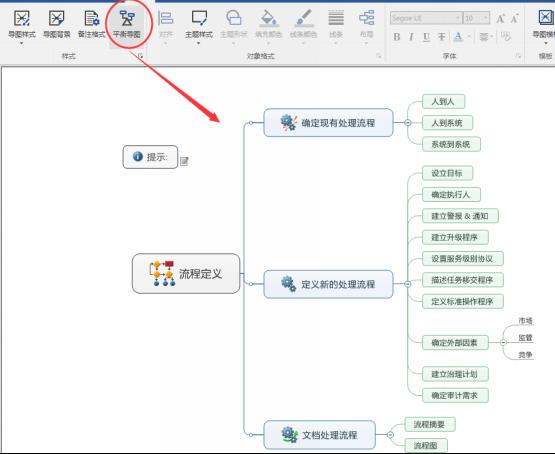Image resolution: width=555 pixels, height=454 pixels.
Task: Select subtopic 系统到系统
Action: point(451,144)
